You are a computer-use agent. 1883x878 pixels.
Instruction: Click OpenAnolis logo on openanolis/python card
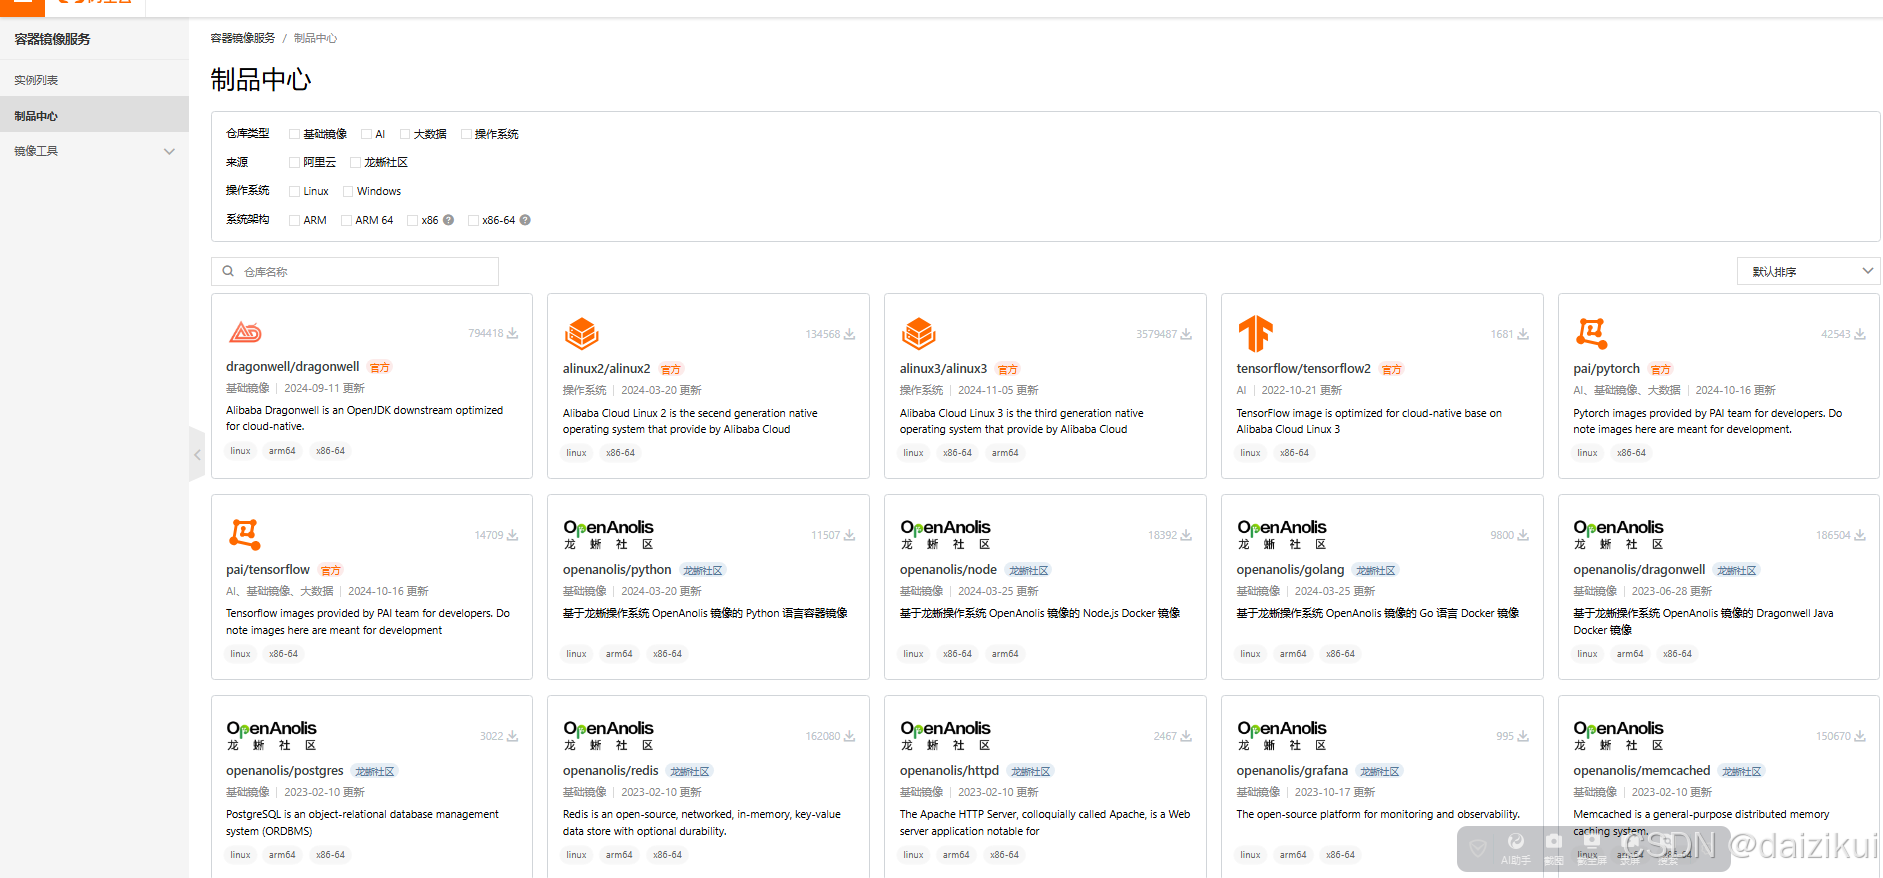(x=608, y=534)
